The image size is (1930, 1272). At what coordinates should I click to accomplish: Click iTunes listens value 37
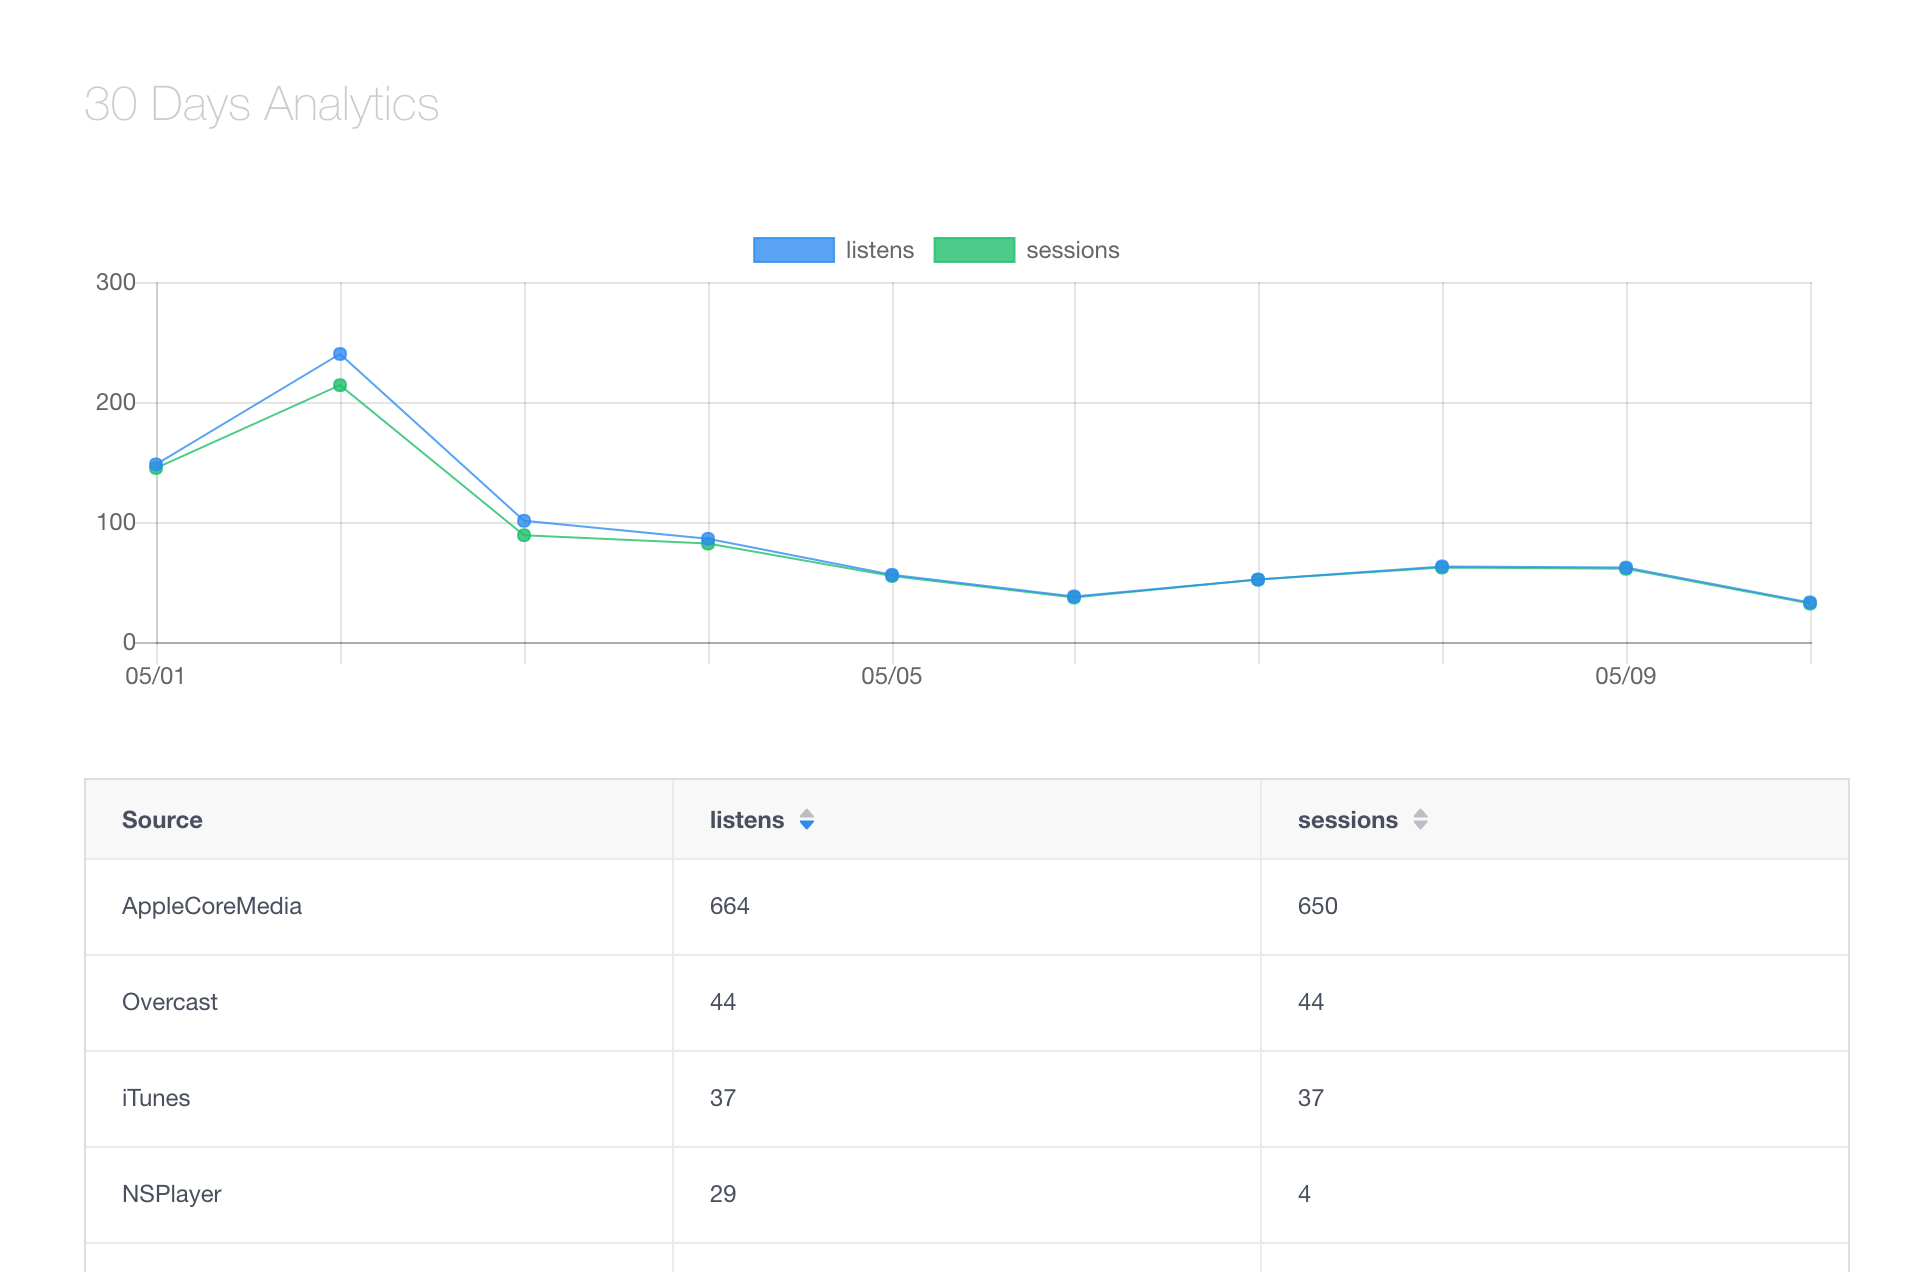click(723, 1098)
